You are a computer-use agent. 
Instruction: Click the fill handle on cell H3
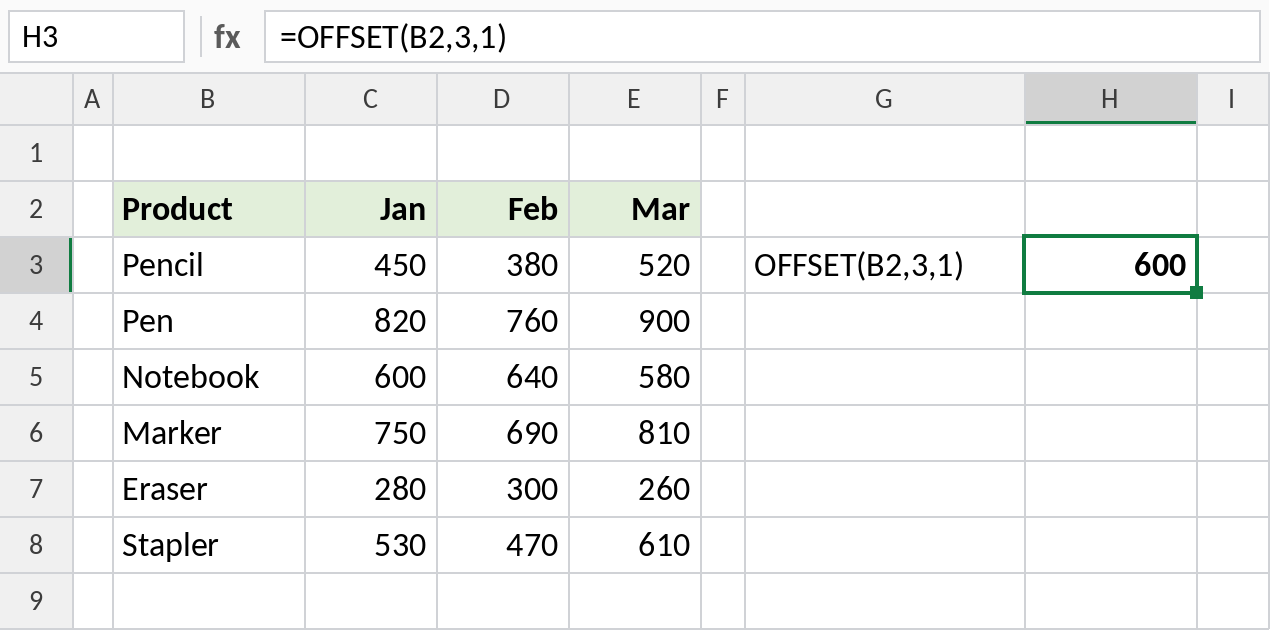(x=1197, y=293)
